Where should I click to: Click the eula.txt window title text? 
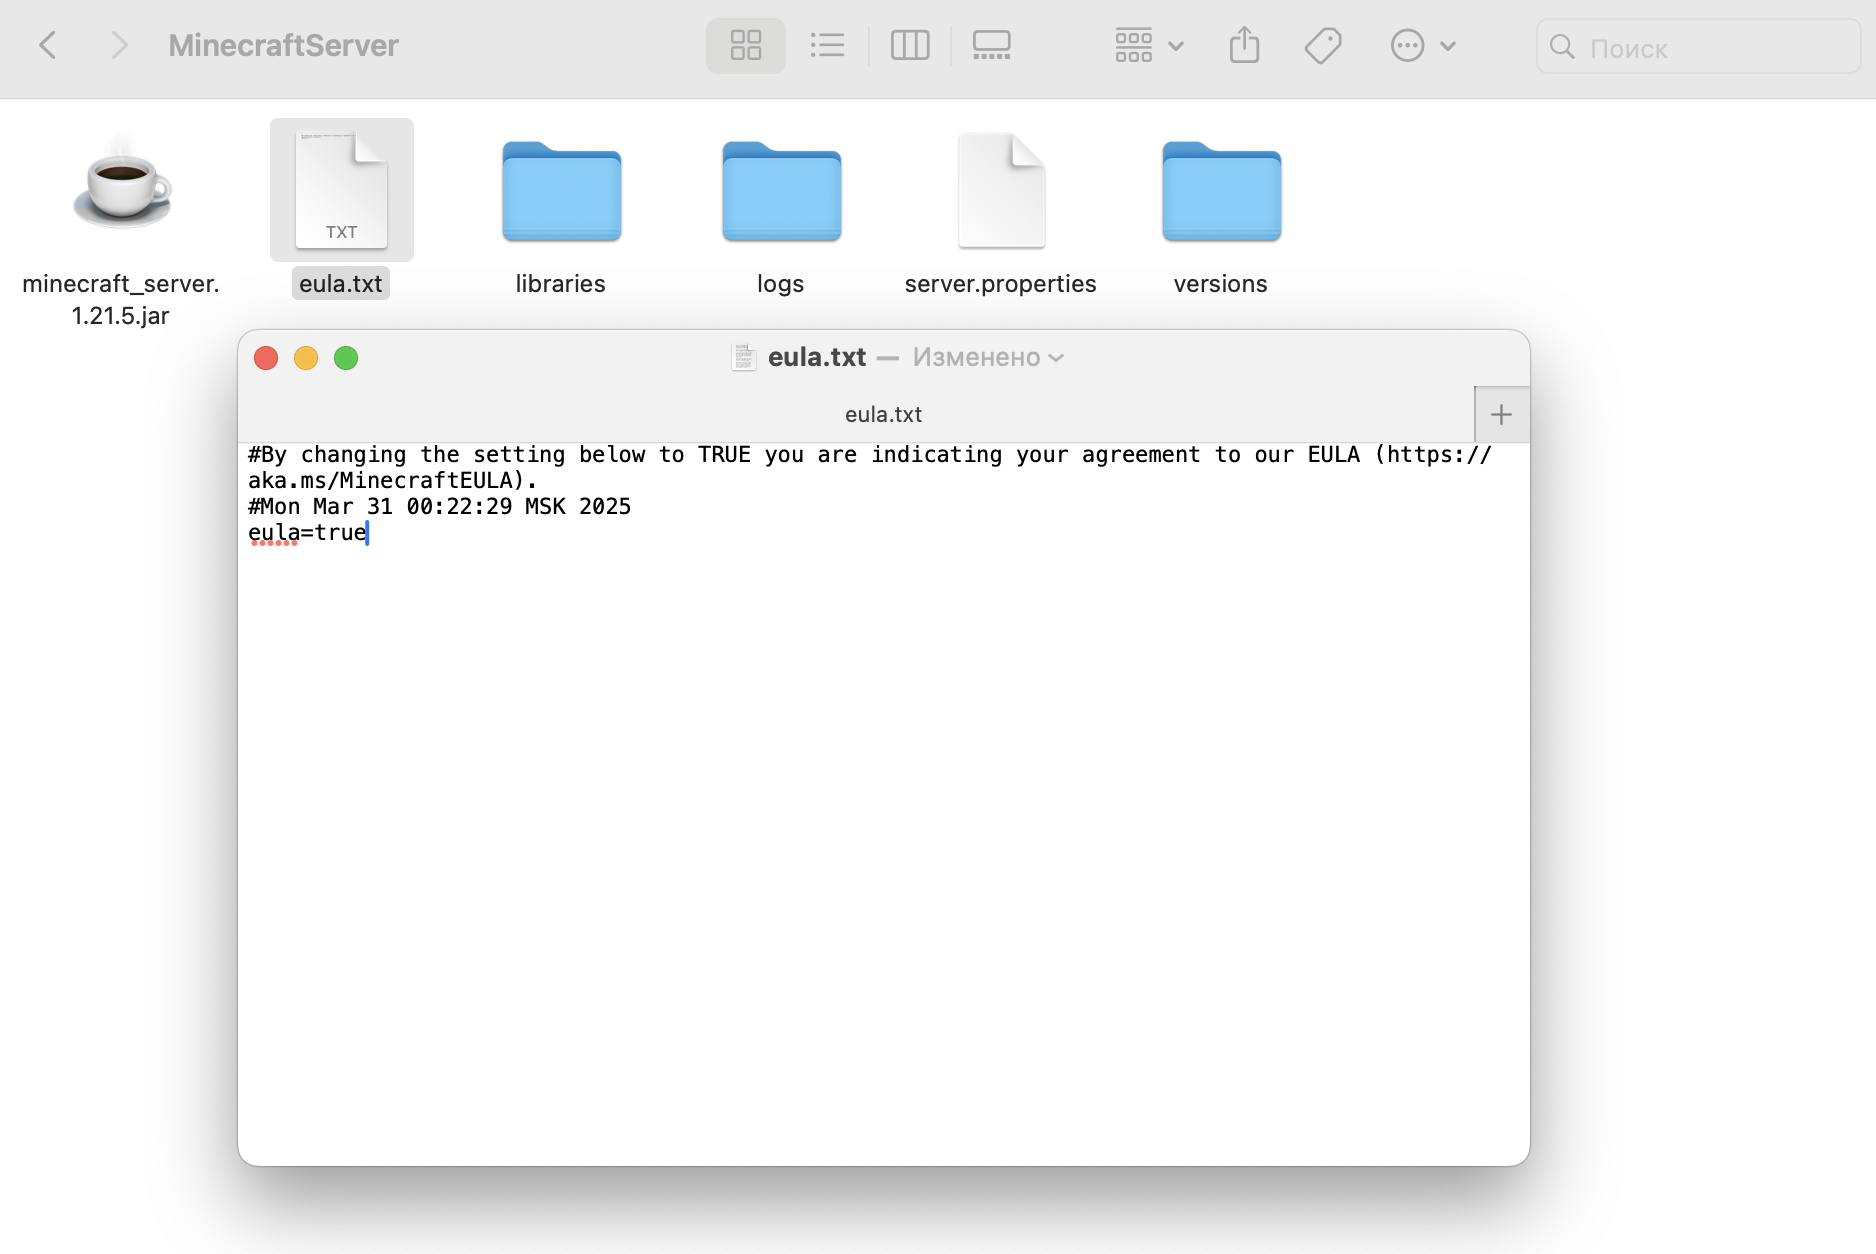point(816,357)
